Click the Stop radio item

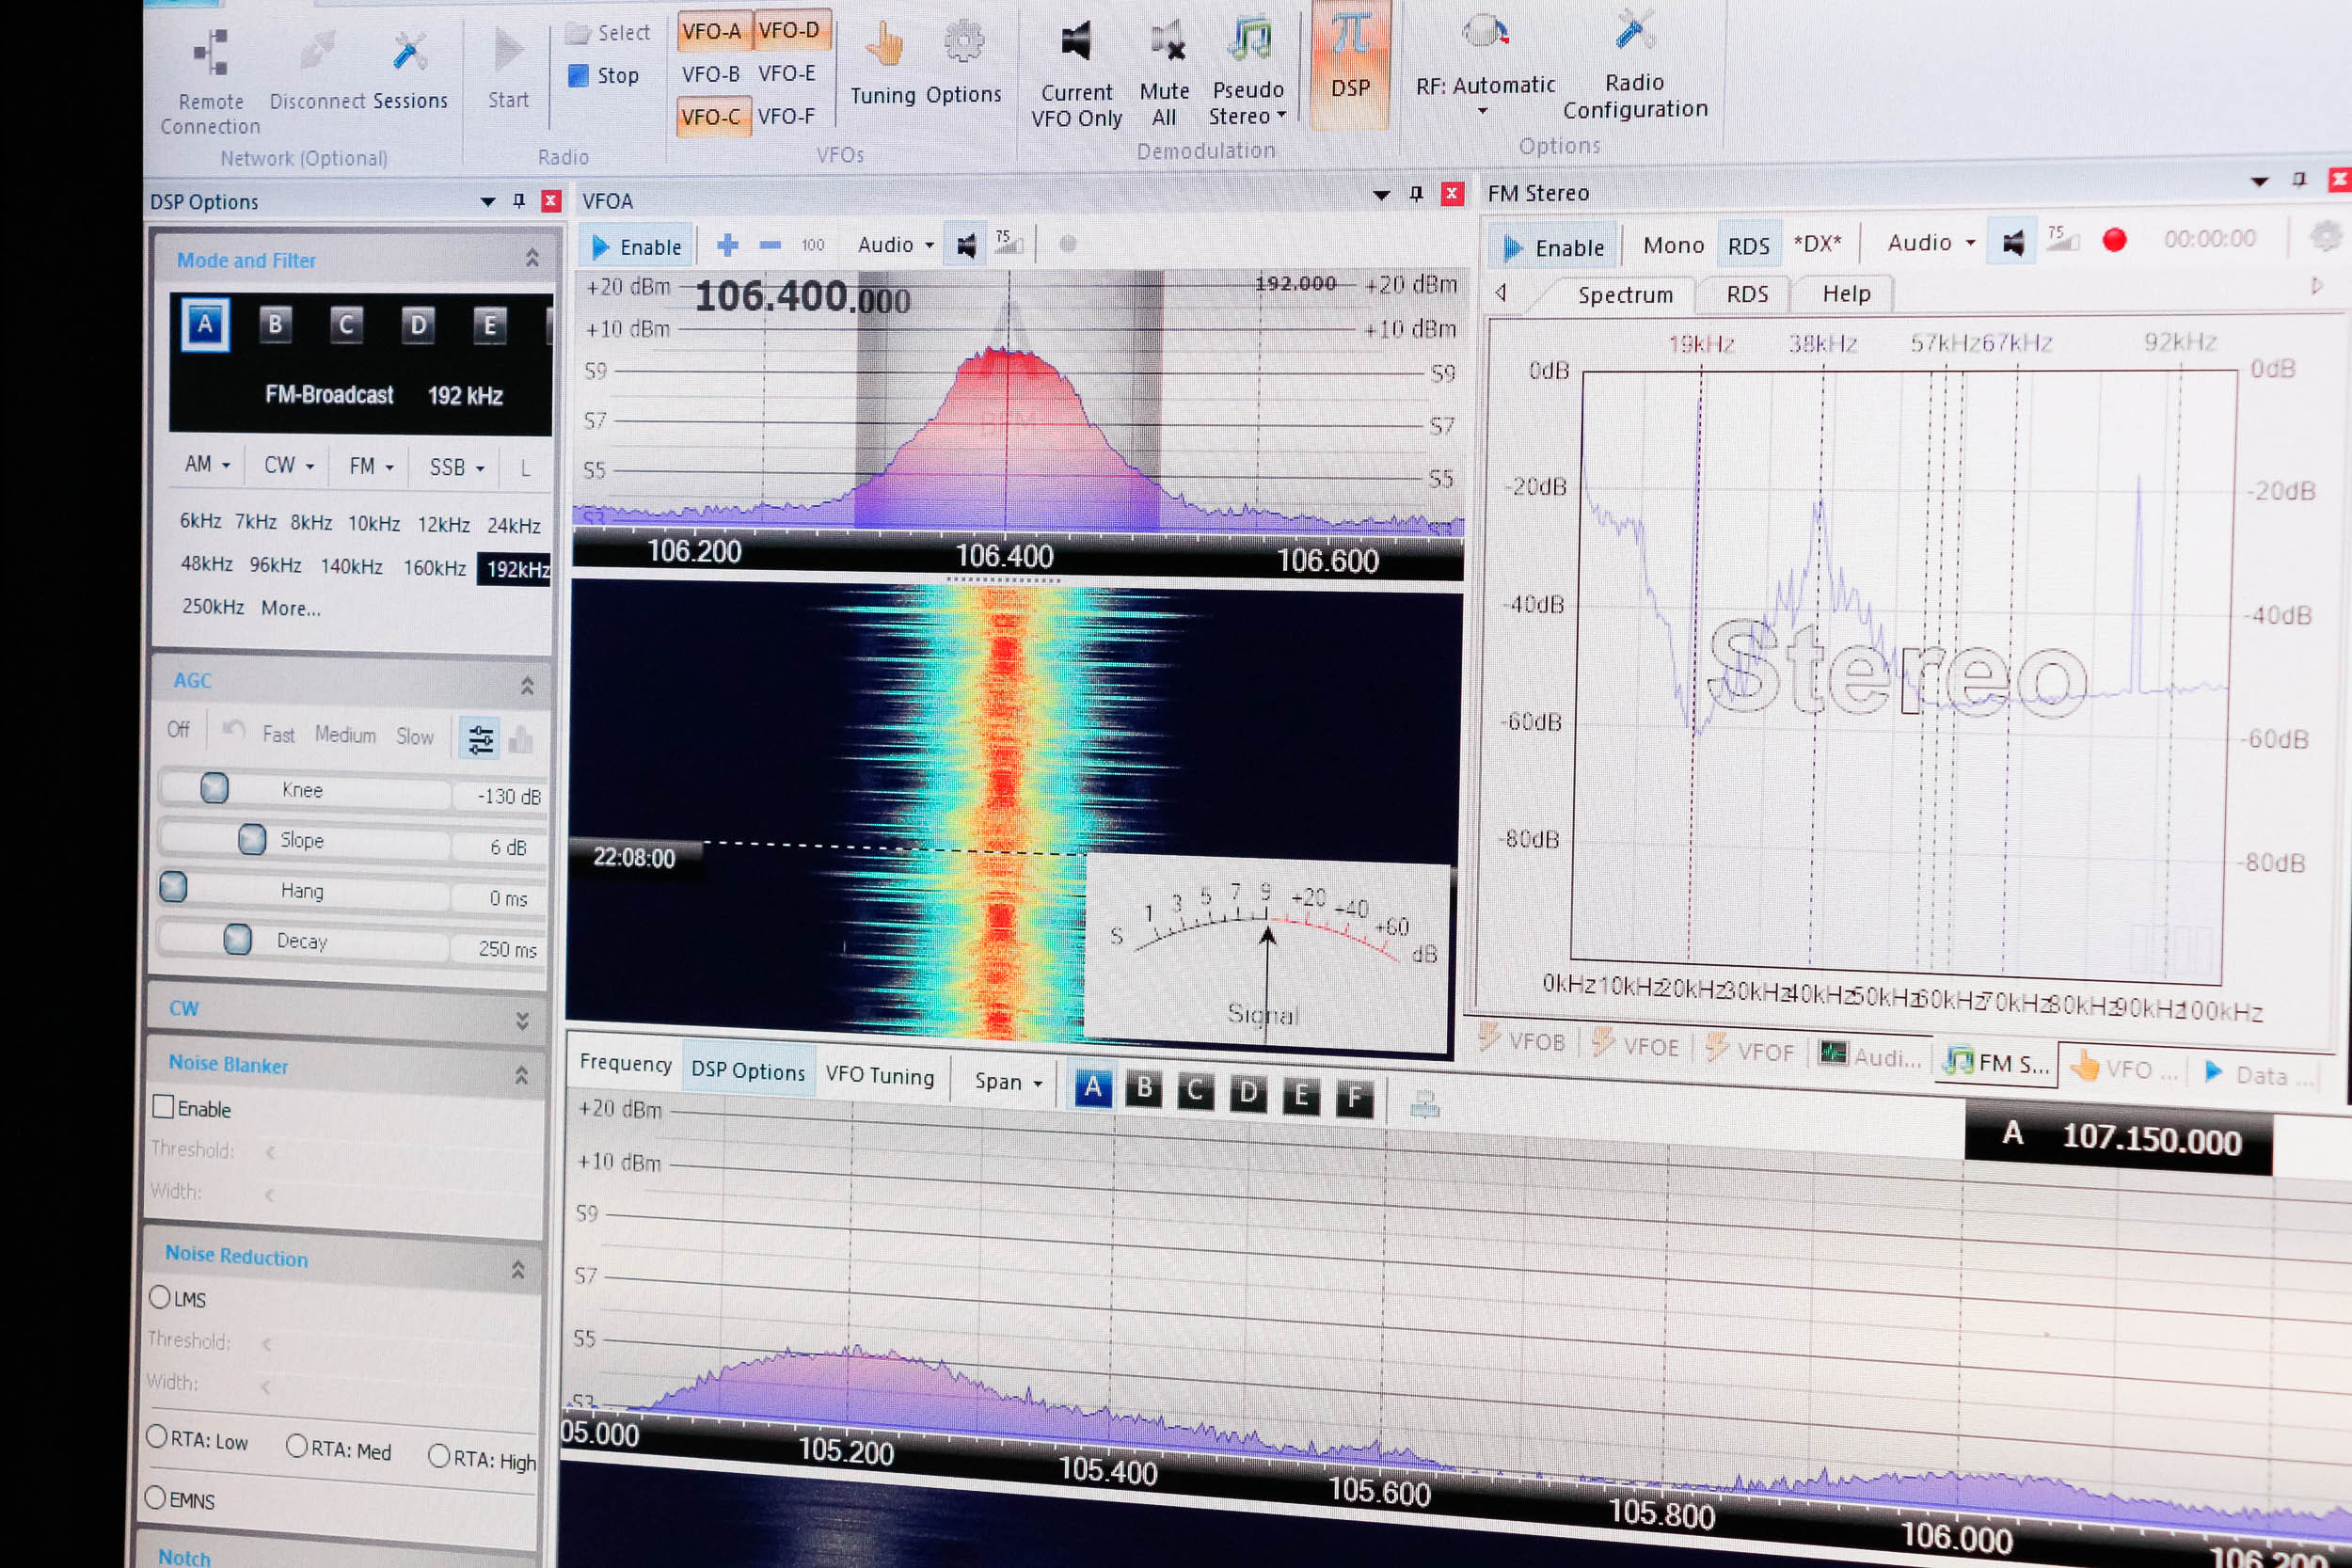[x=604, y=76]
